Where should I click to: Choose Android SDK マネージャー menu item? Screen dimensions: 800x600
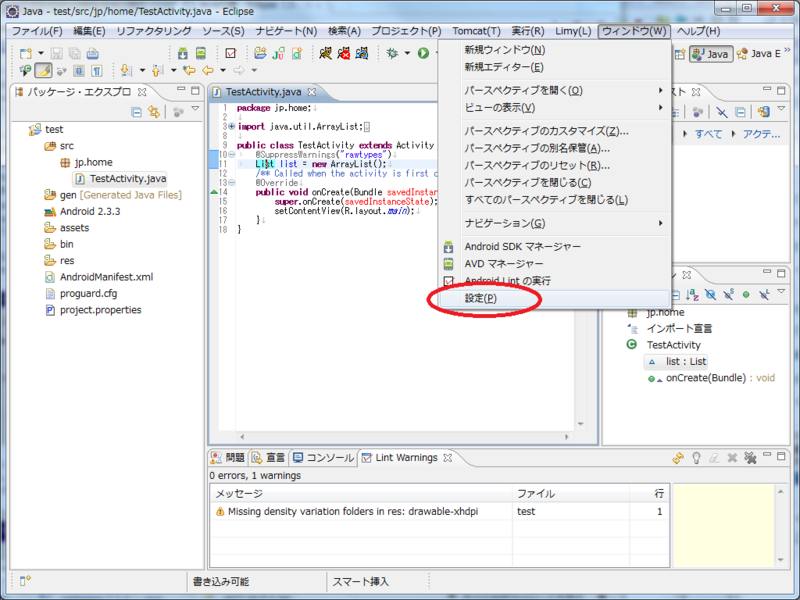point(555,246)
